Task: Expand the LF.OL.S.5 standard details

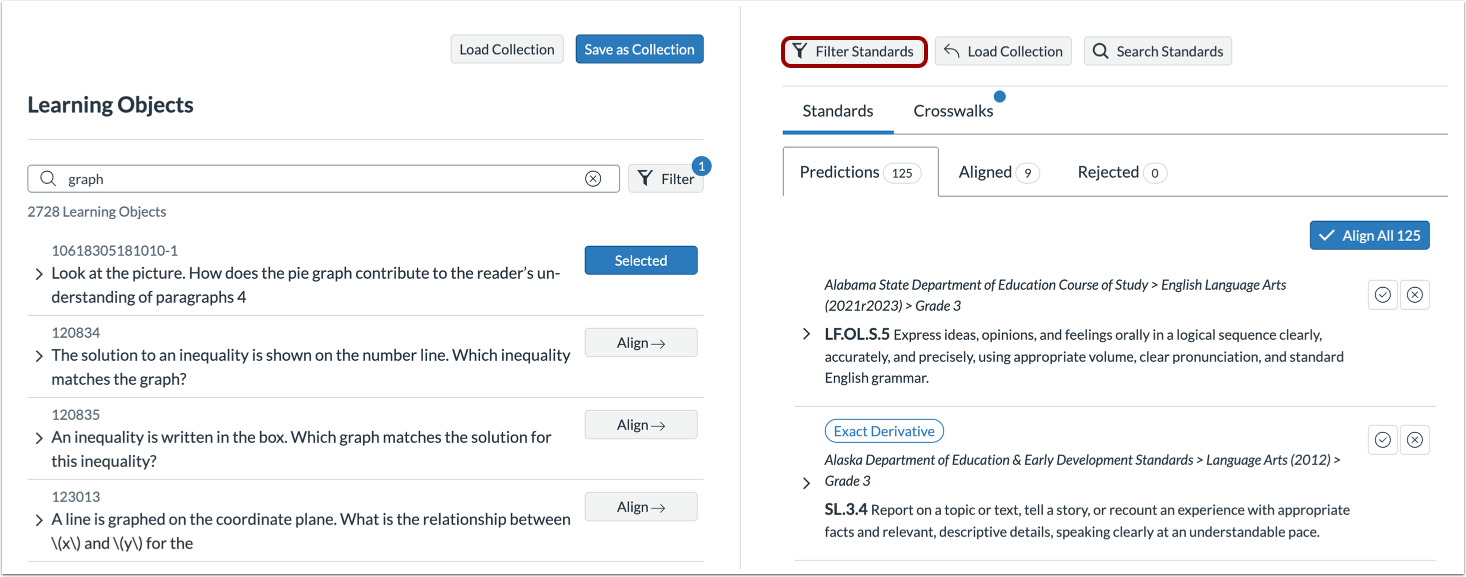Action: tap(807, 334)
